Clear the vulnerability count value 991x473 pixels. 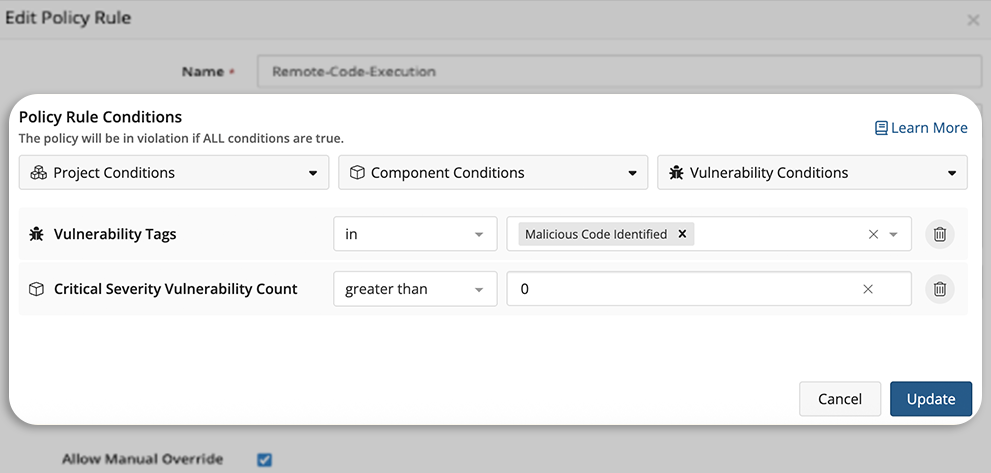point(868,289)
